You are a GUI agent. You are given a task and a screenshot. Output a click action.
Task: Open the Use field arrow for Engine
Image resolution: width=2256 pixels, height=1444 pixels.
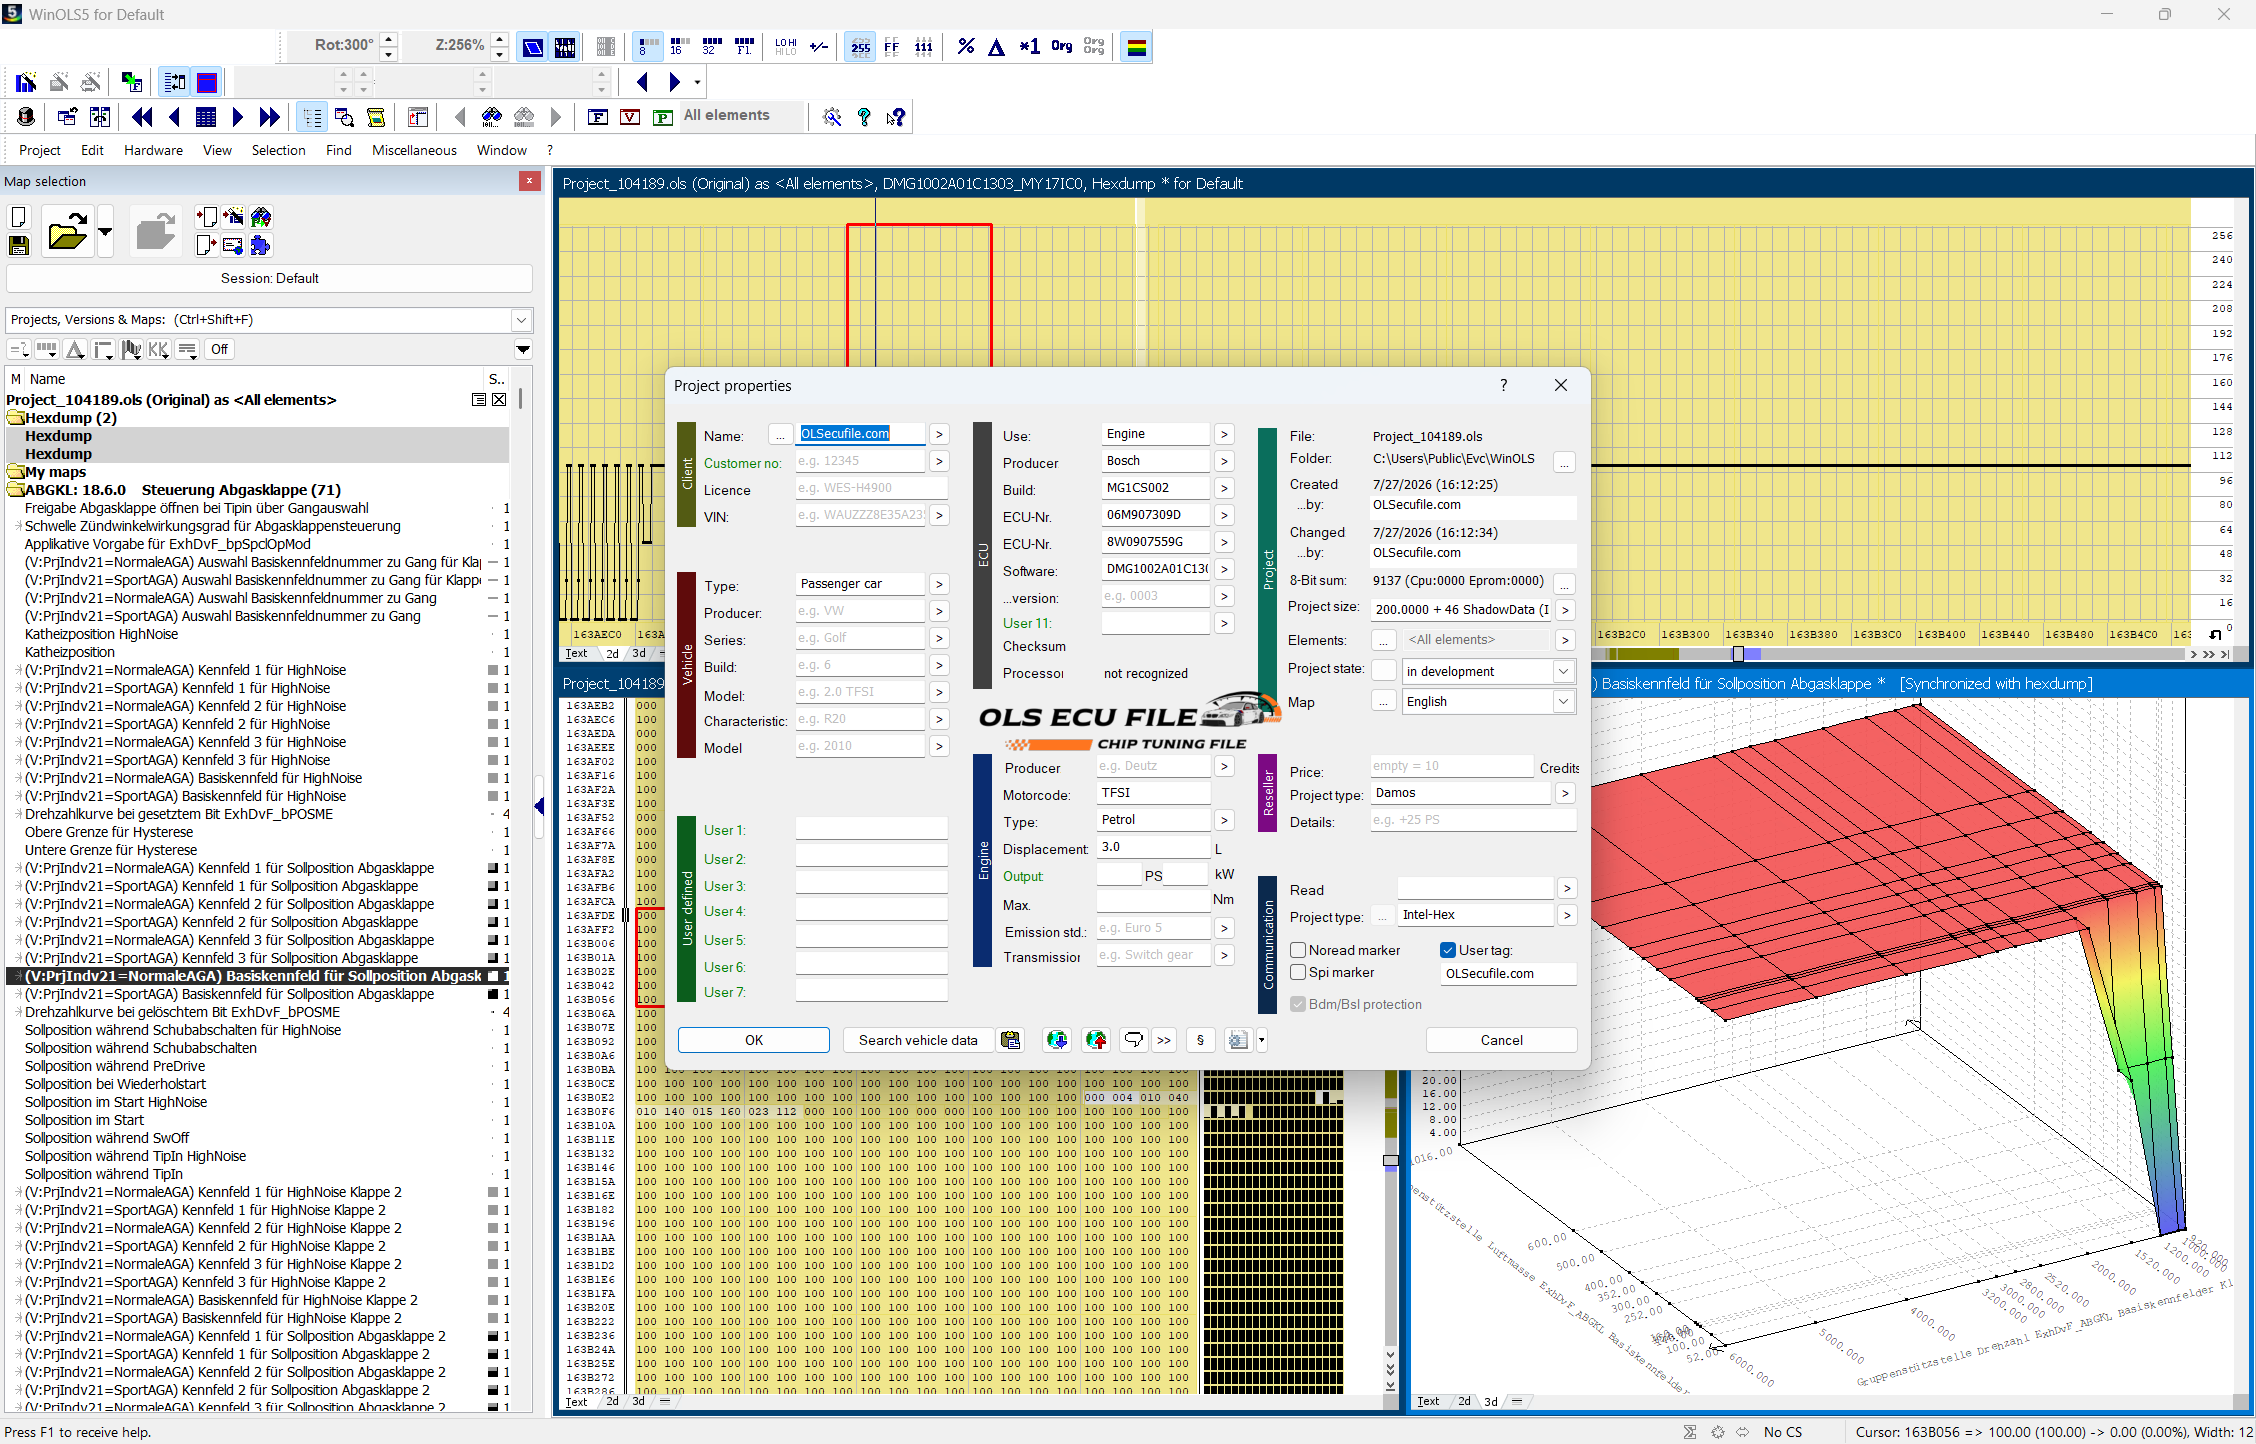pos(1224,434)
